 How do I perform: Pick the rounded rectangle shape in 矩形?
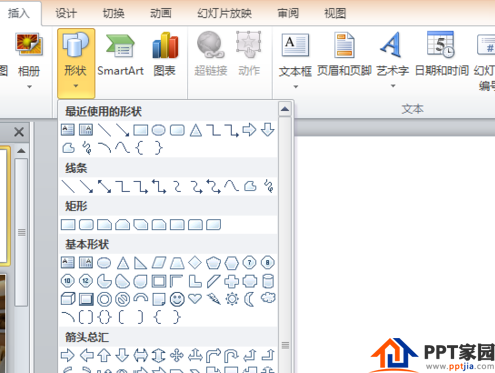[x=86, y=225]
